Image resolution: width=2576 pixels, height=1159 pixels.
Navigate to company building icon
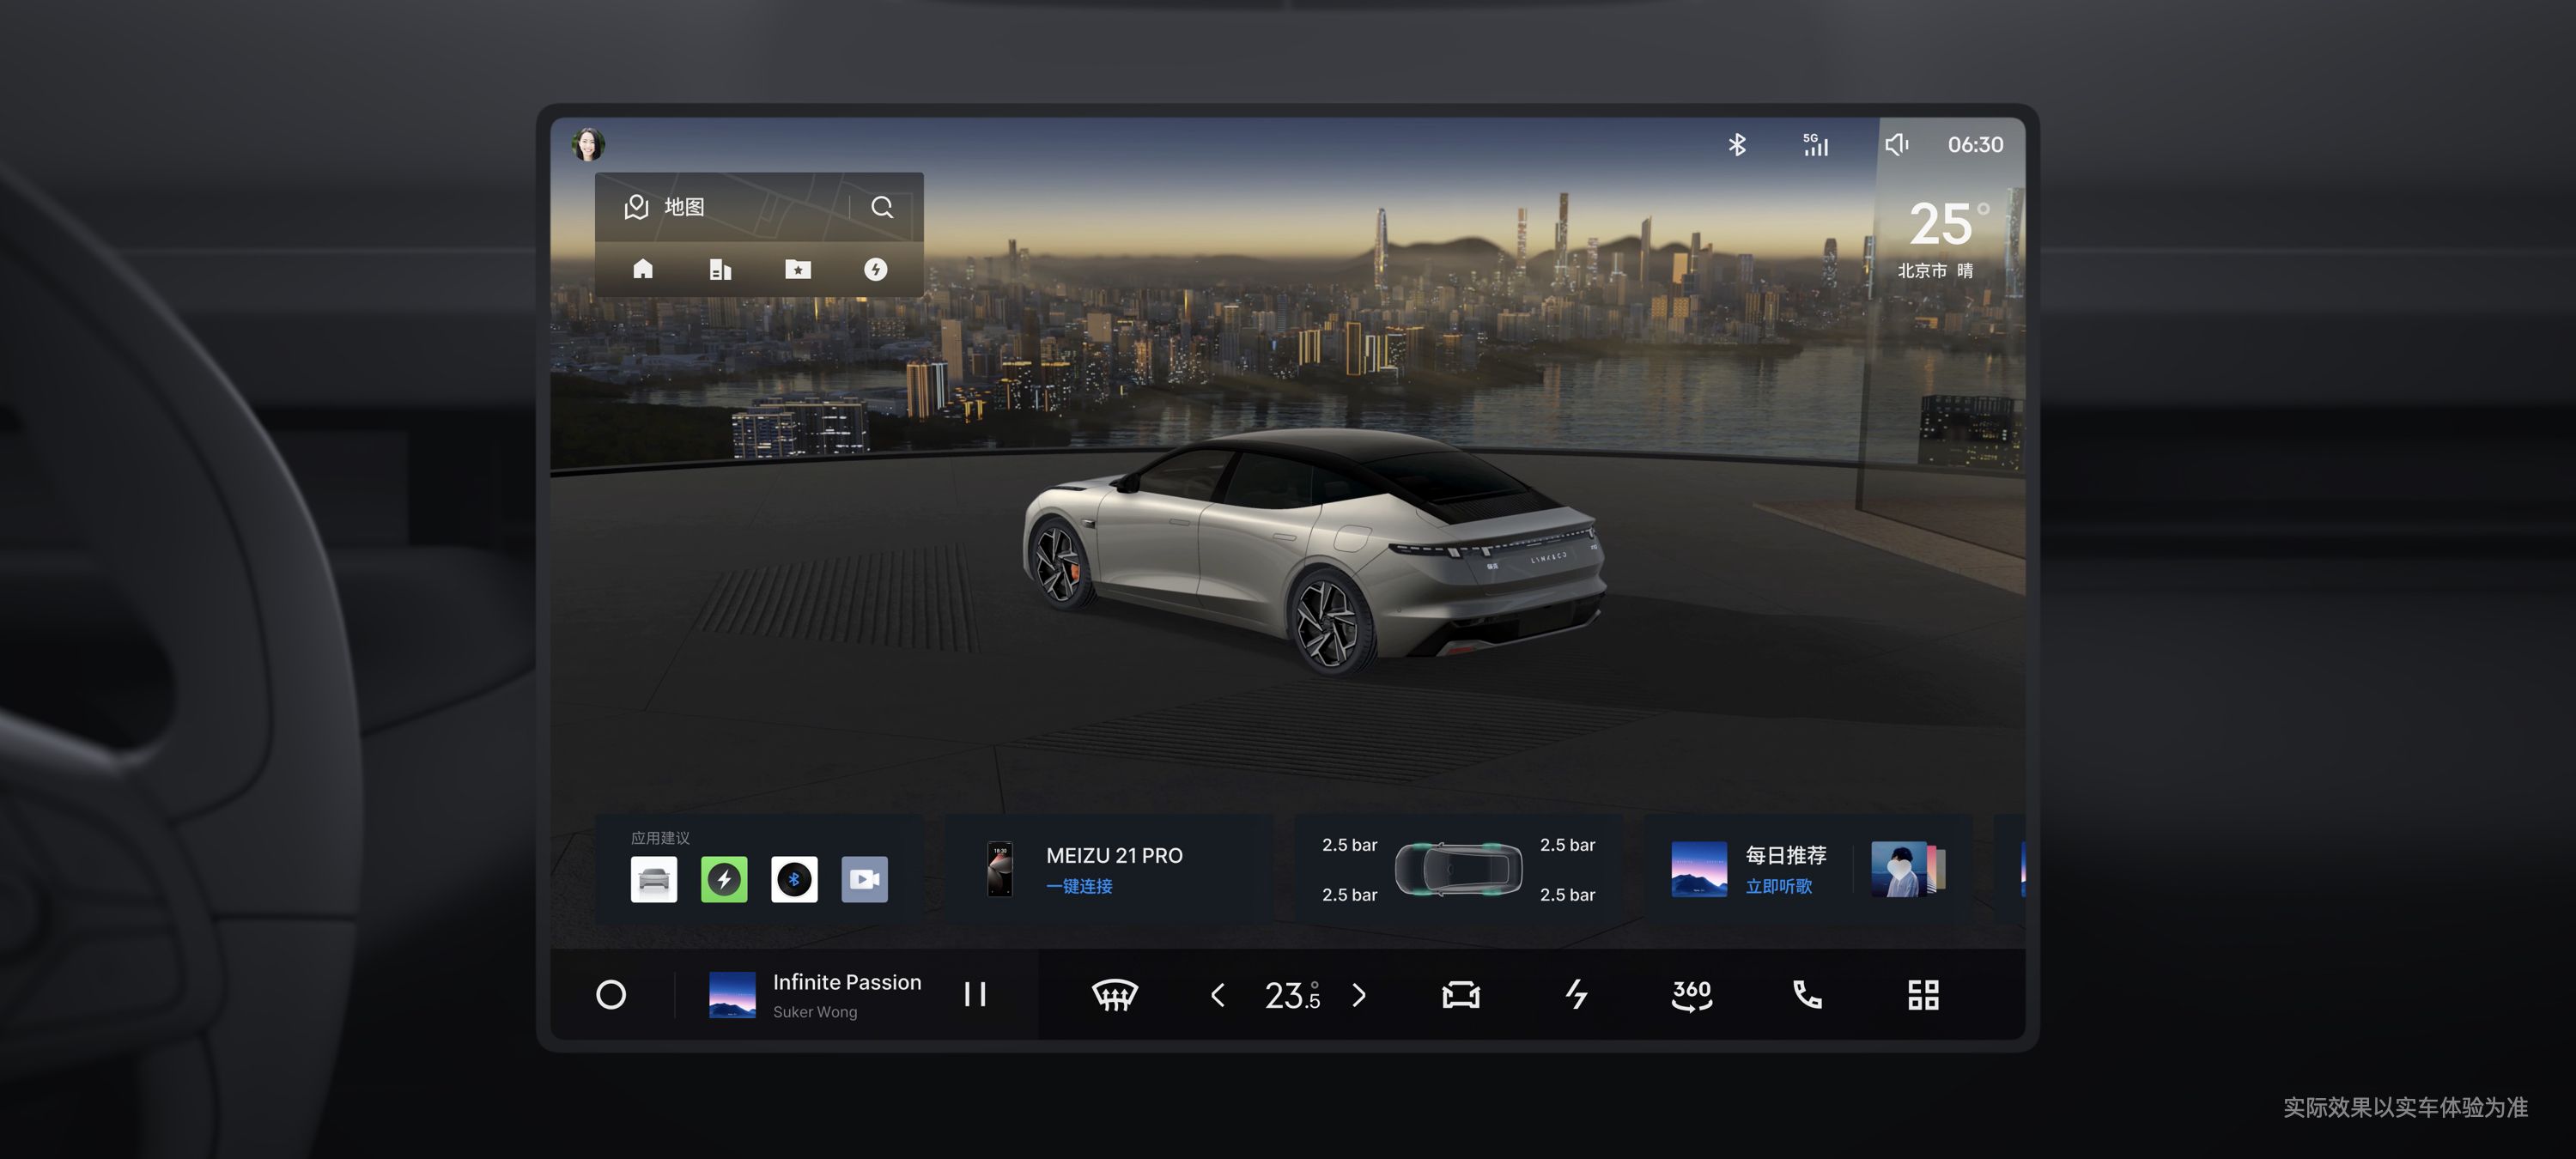[x=720, y=269]
